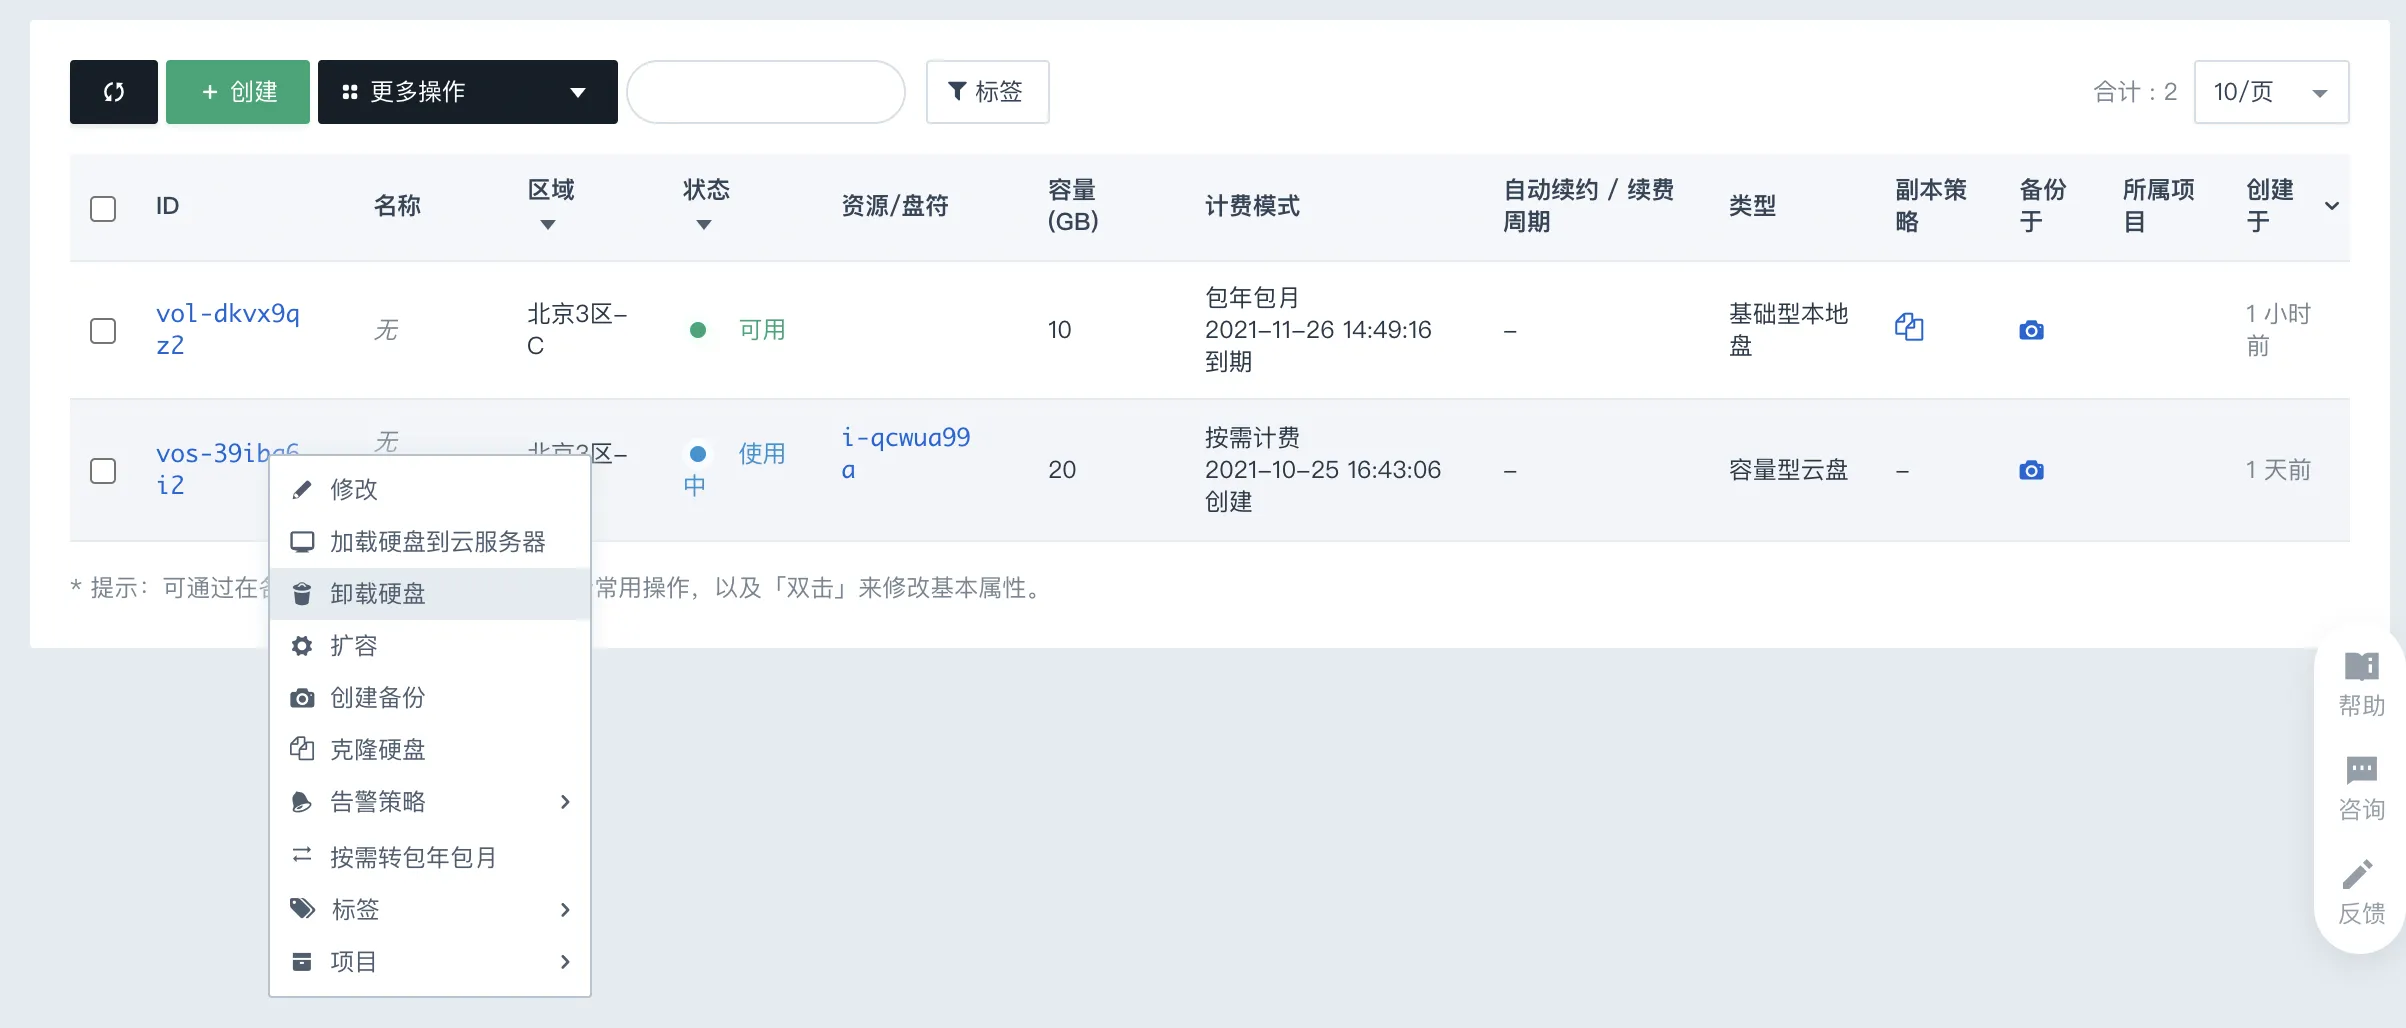Image resolution: width=2406 pixels, height=1028 pixels.
Task: Open the vol-dkvx9qz2 disk link
Action: click(228, 329)
